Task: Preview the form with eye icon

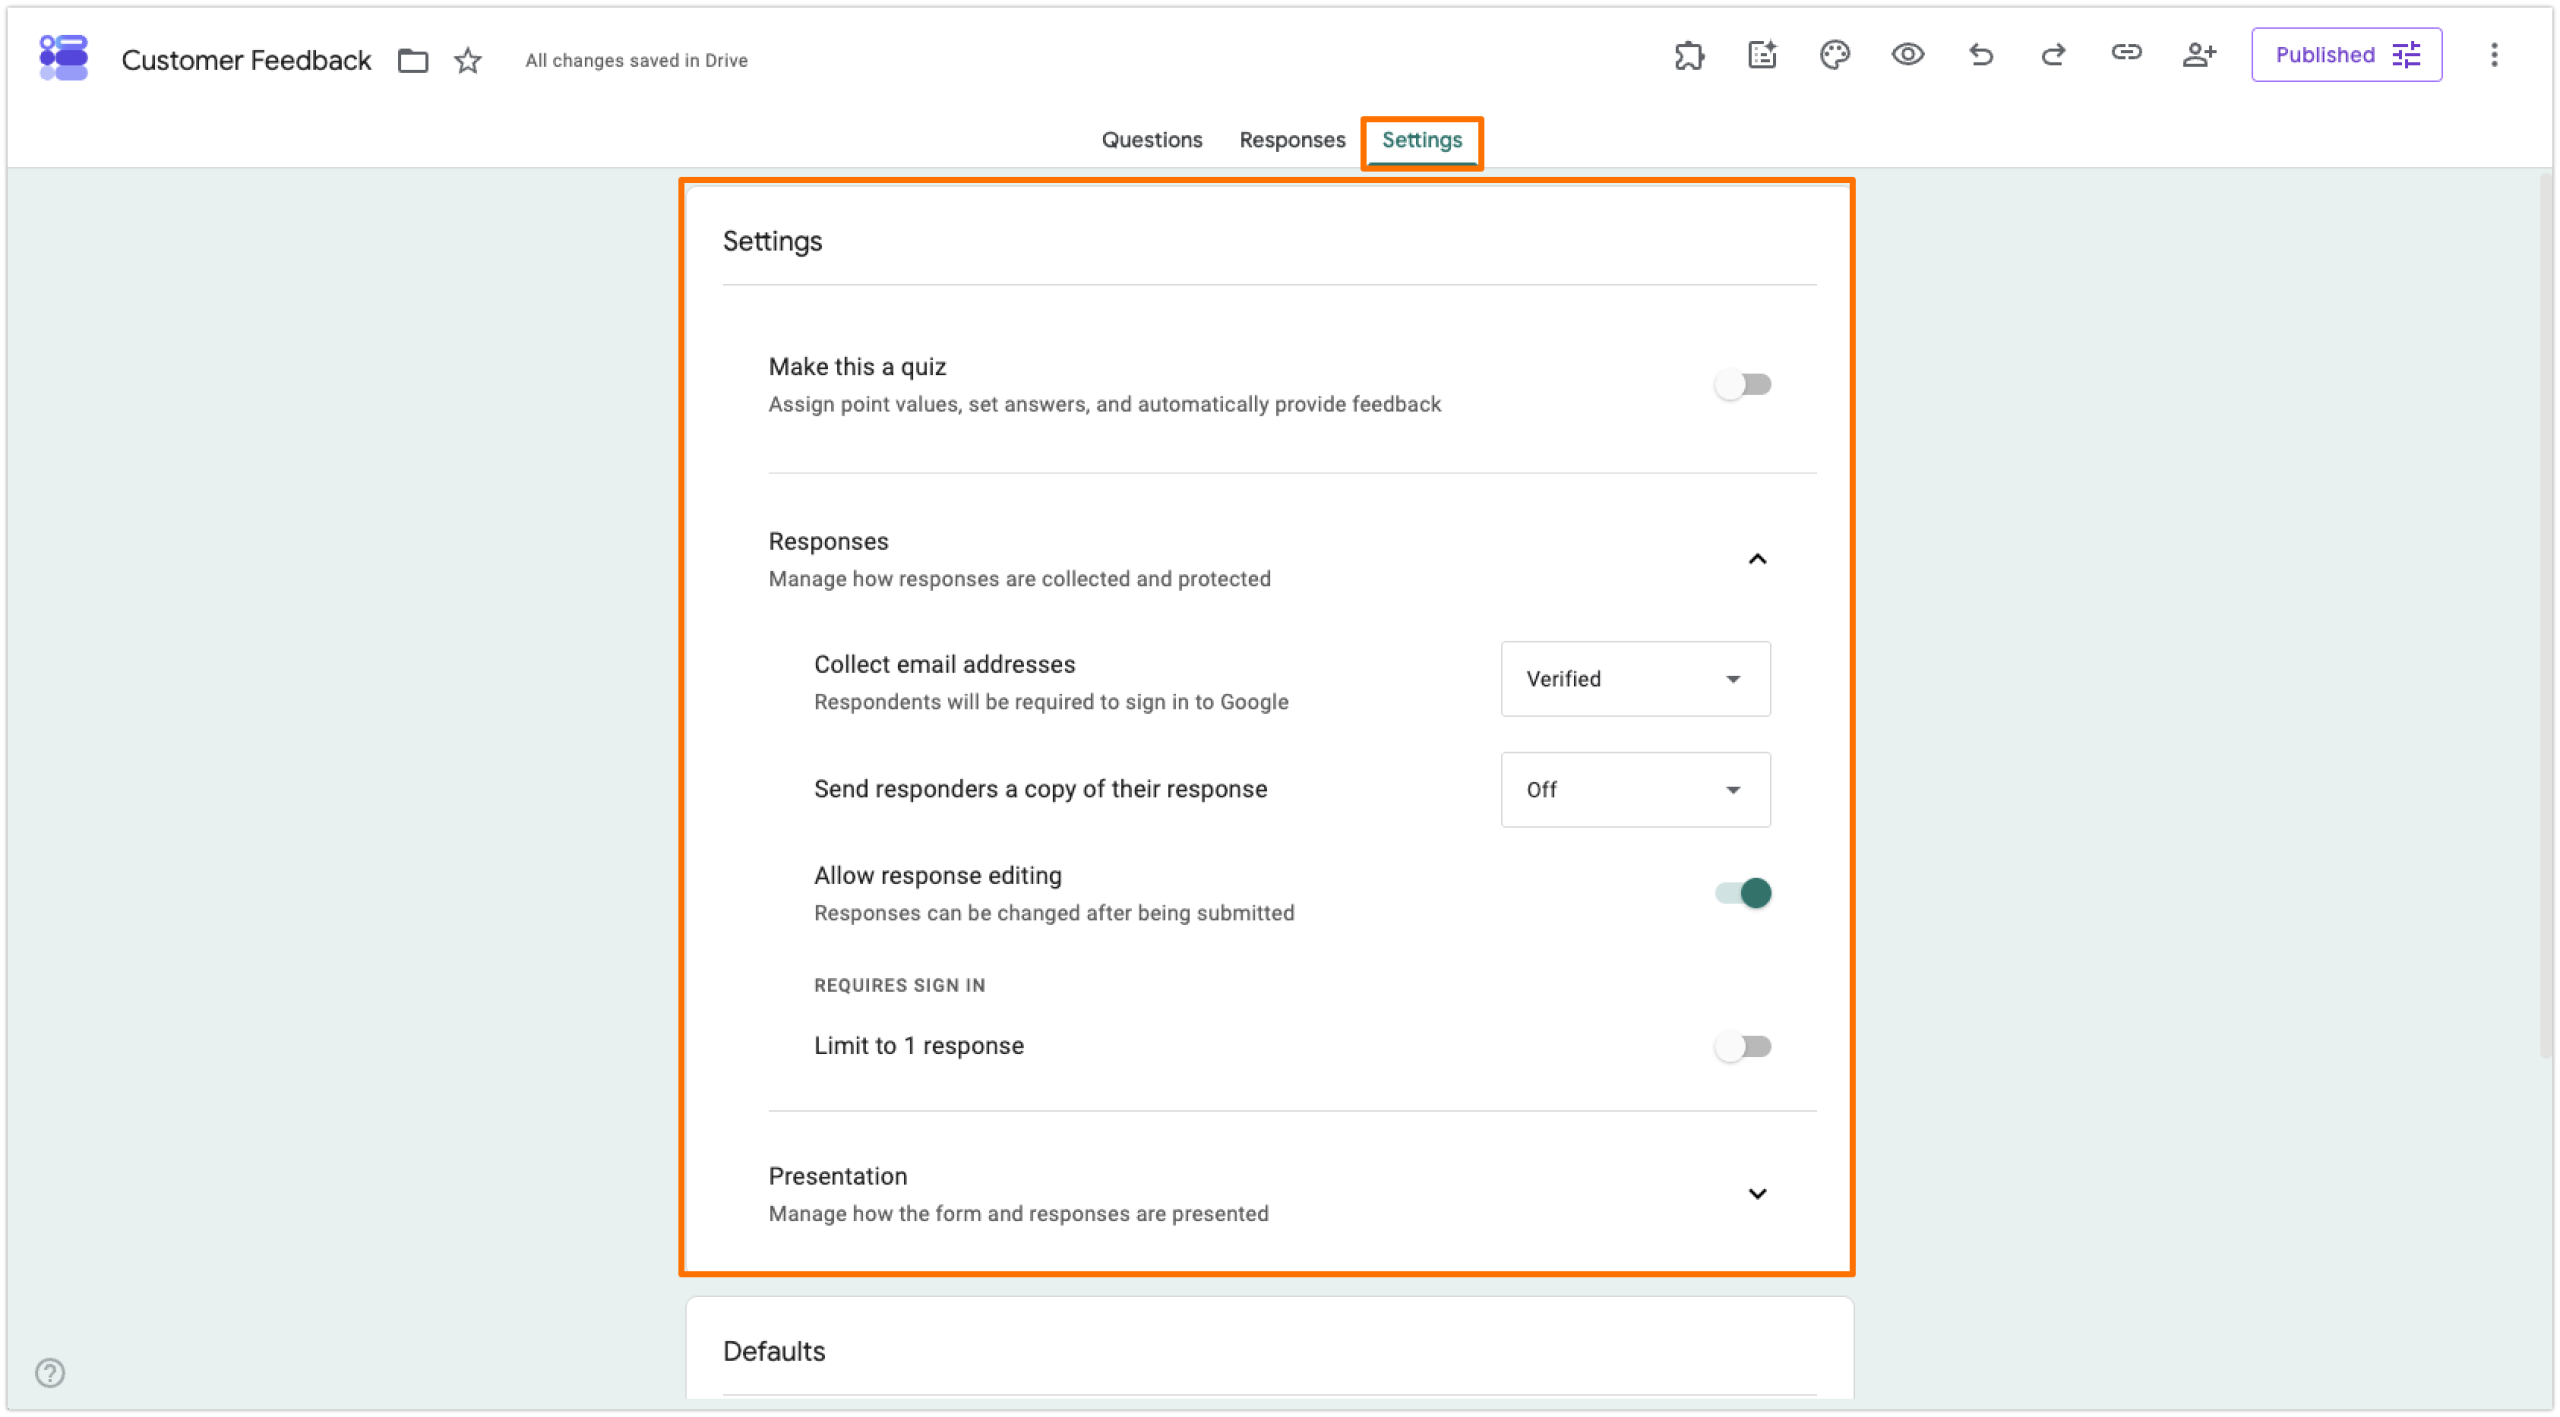Action: pyautogui.click(x=1908, y=55)
